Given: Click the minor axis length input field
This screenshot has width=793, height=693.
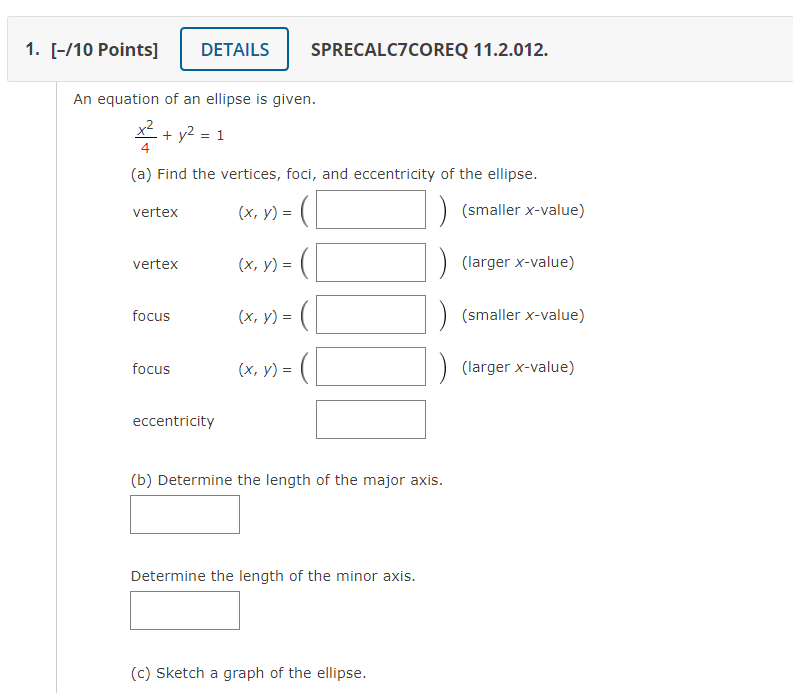Looking at the screenshot, I should [x=185, y=611].
